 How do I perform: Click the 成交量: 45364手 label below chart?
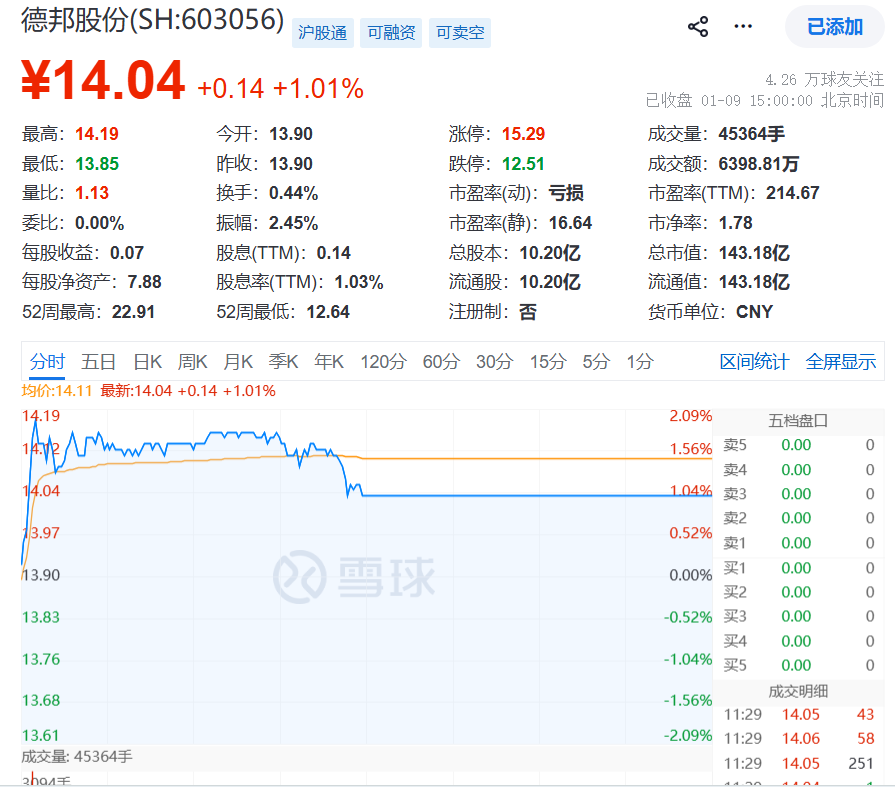click(x=76, y=757)
